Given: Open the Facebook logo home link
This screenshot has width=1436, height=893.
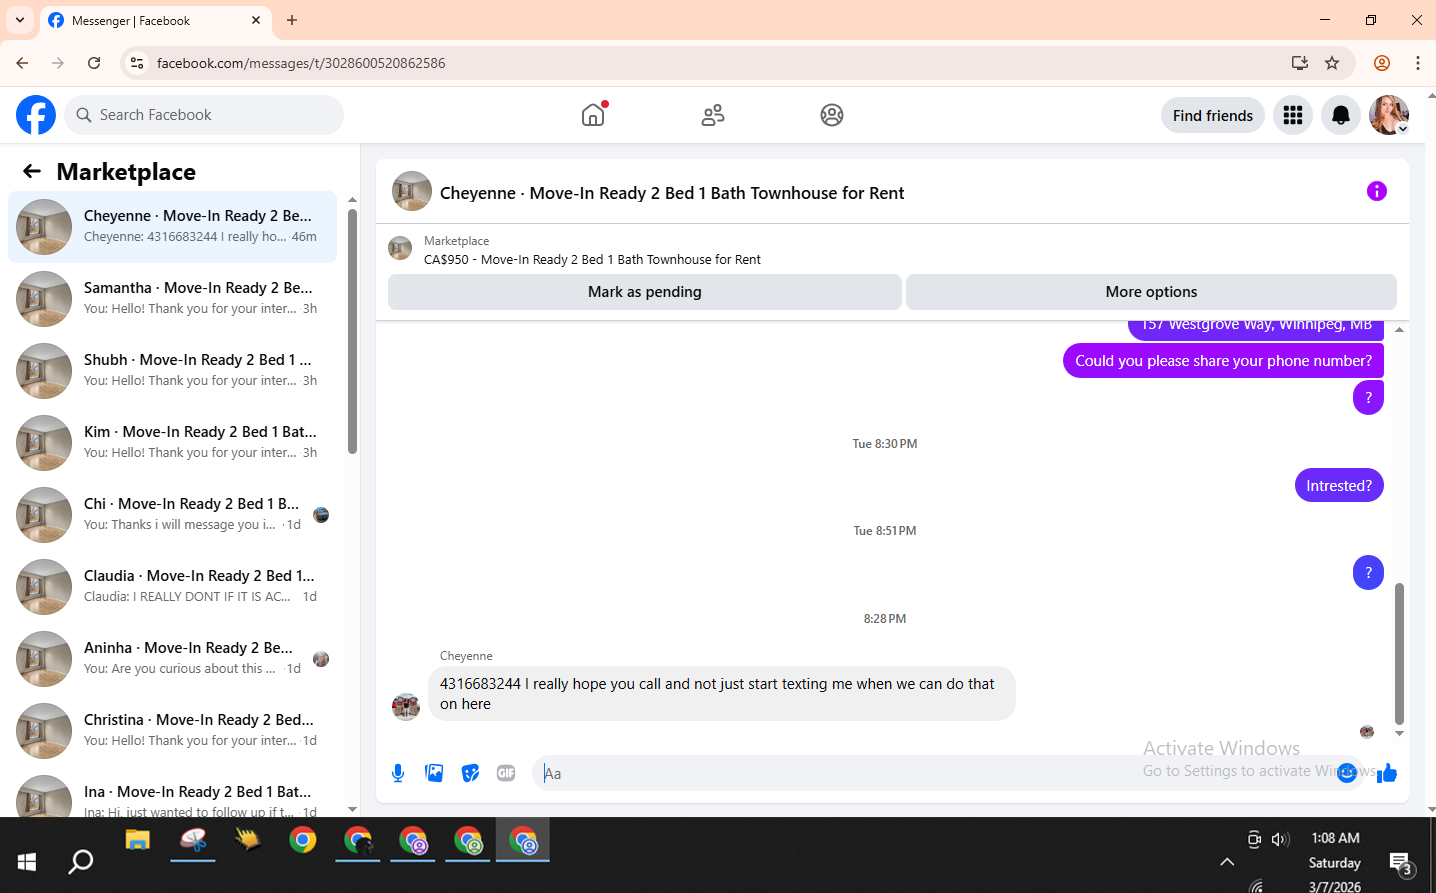Looking at the screenshot, I should pyautogui.click(x=36, y=115).
